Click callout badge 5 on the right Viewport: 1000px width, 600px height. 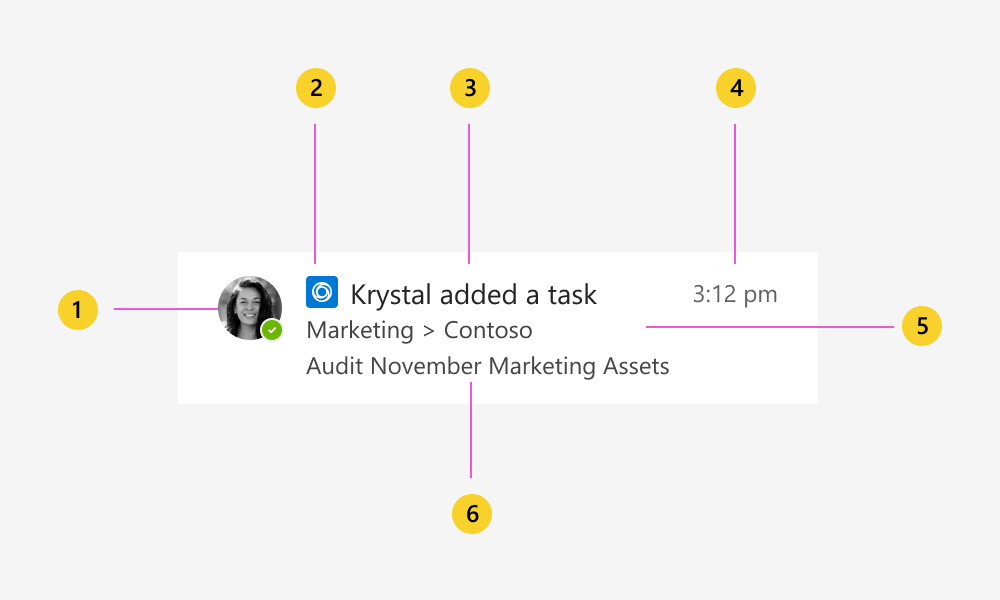coord(921,326)
